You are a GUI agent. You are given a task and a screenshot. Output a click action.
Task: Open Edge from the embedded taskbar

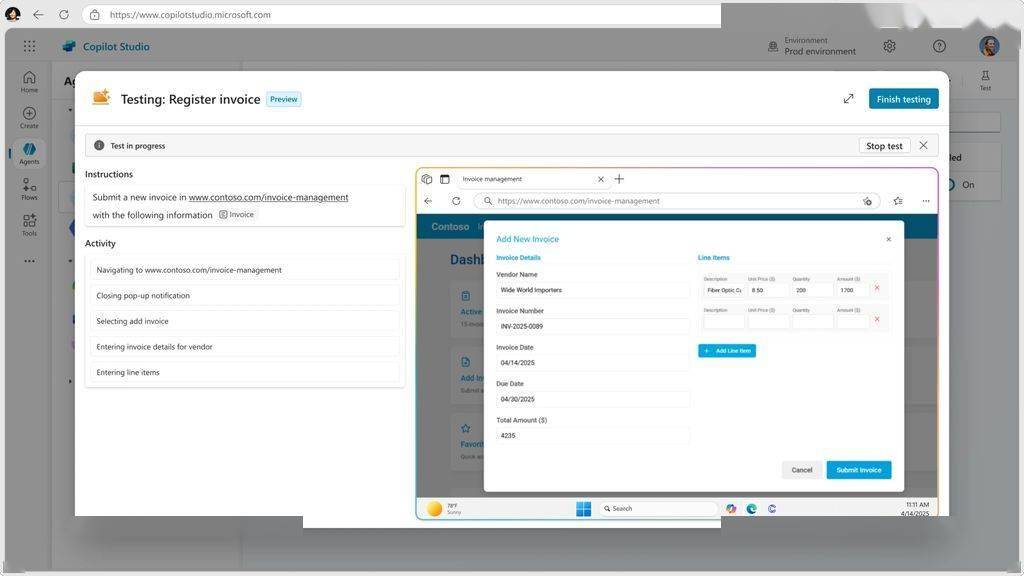[x=752, y=509]
